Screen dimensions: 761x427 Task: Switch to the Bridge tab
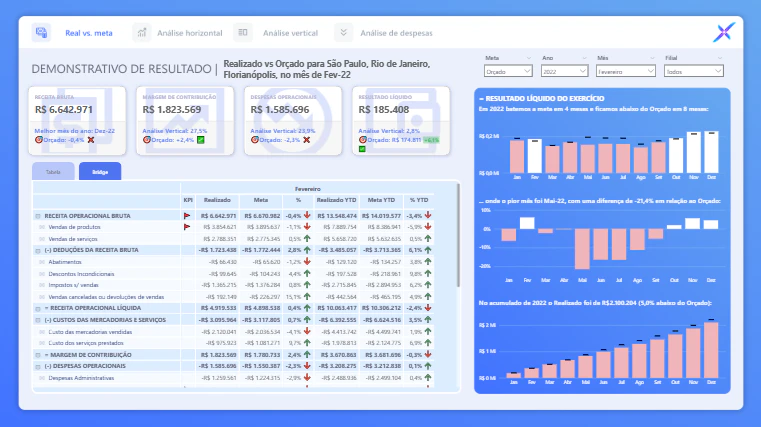[x=100, y=172]
